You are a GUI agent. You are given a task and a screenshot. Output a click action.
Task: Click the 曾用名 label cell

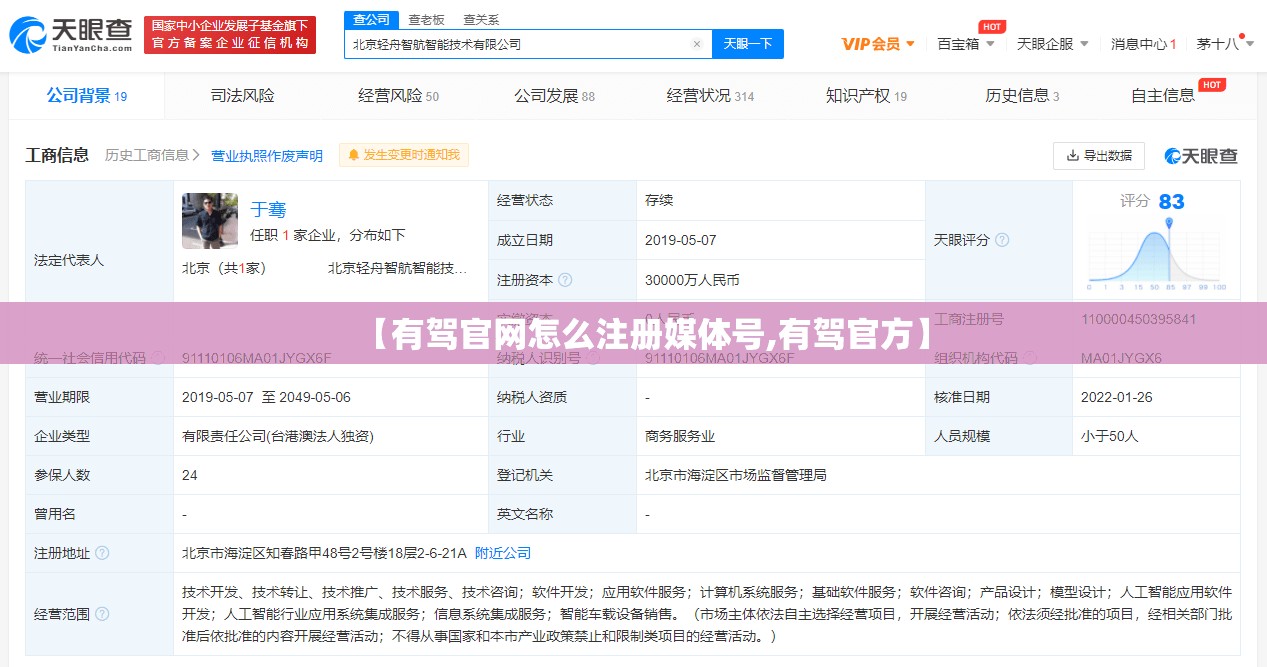[99, 514]
